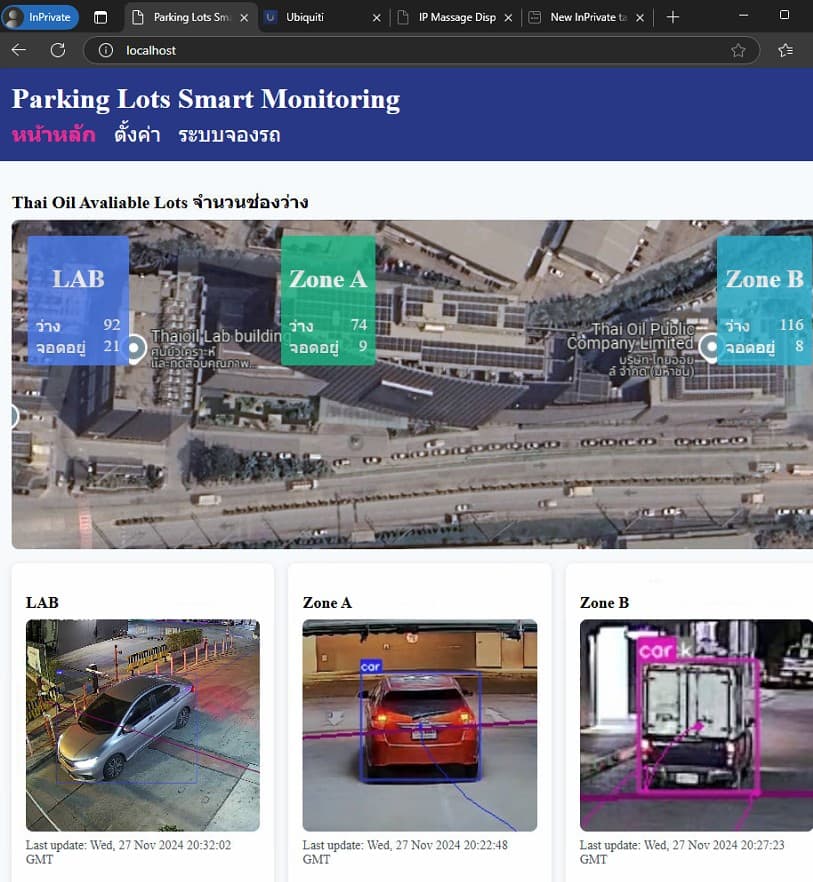Click the Zone A last update 20:22:48 timestamp

(x=405, y=852)
